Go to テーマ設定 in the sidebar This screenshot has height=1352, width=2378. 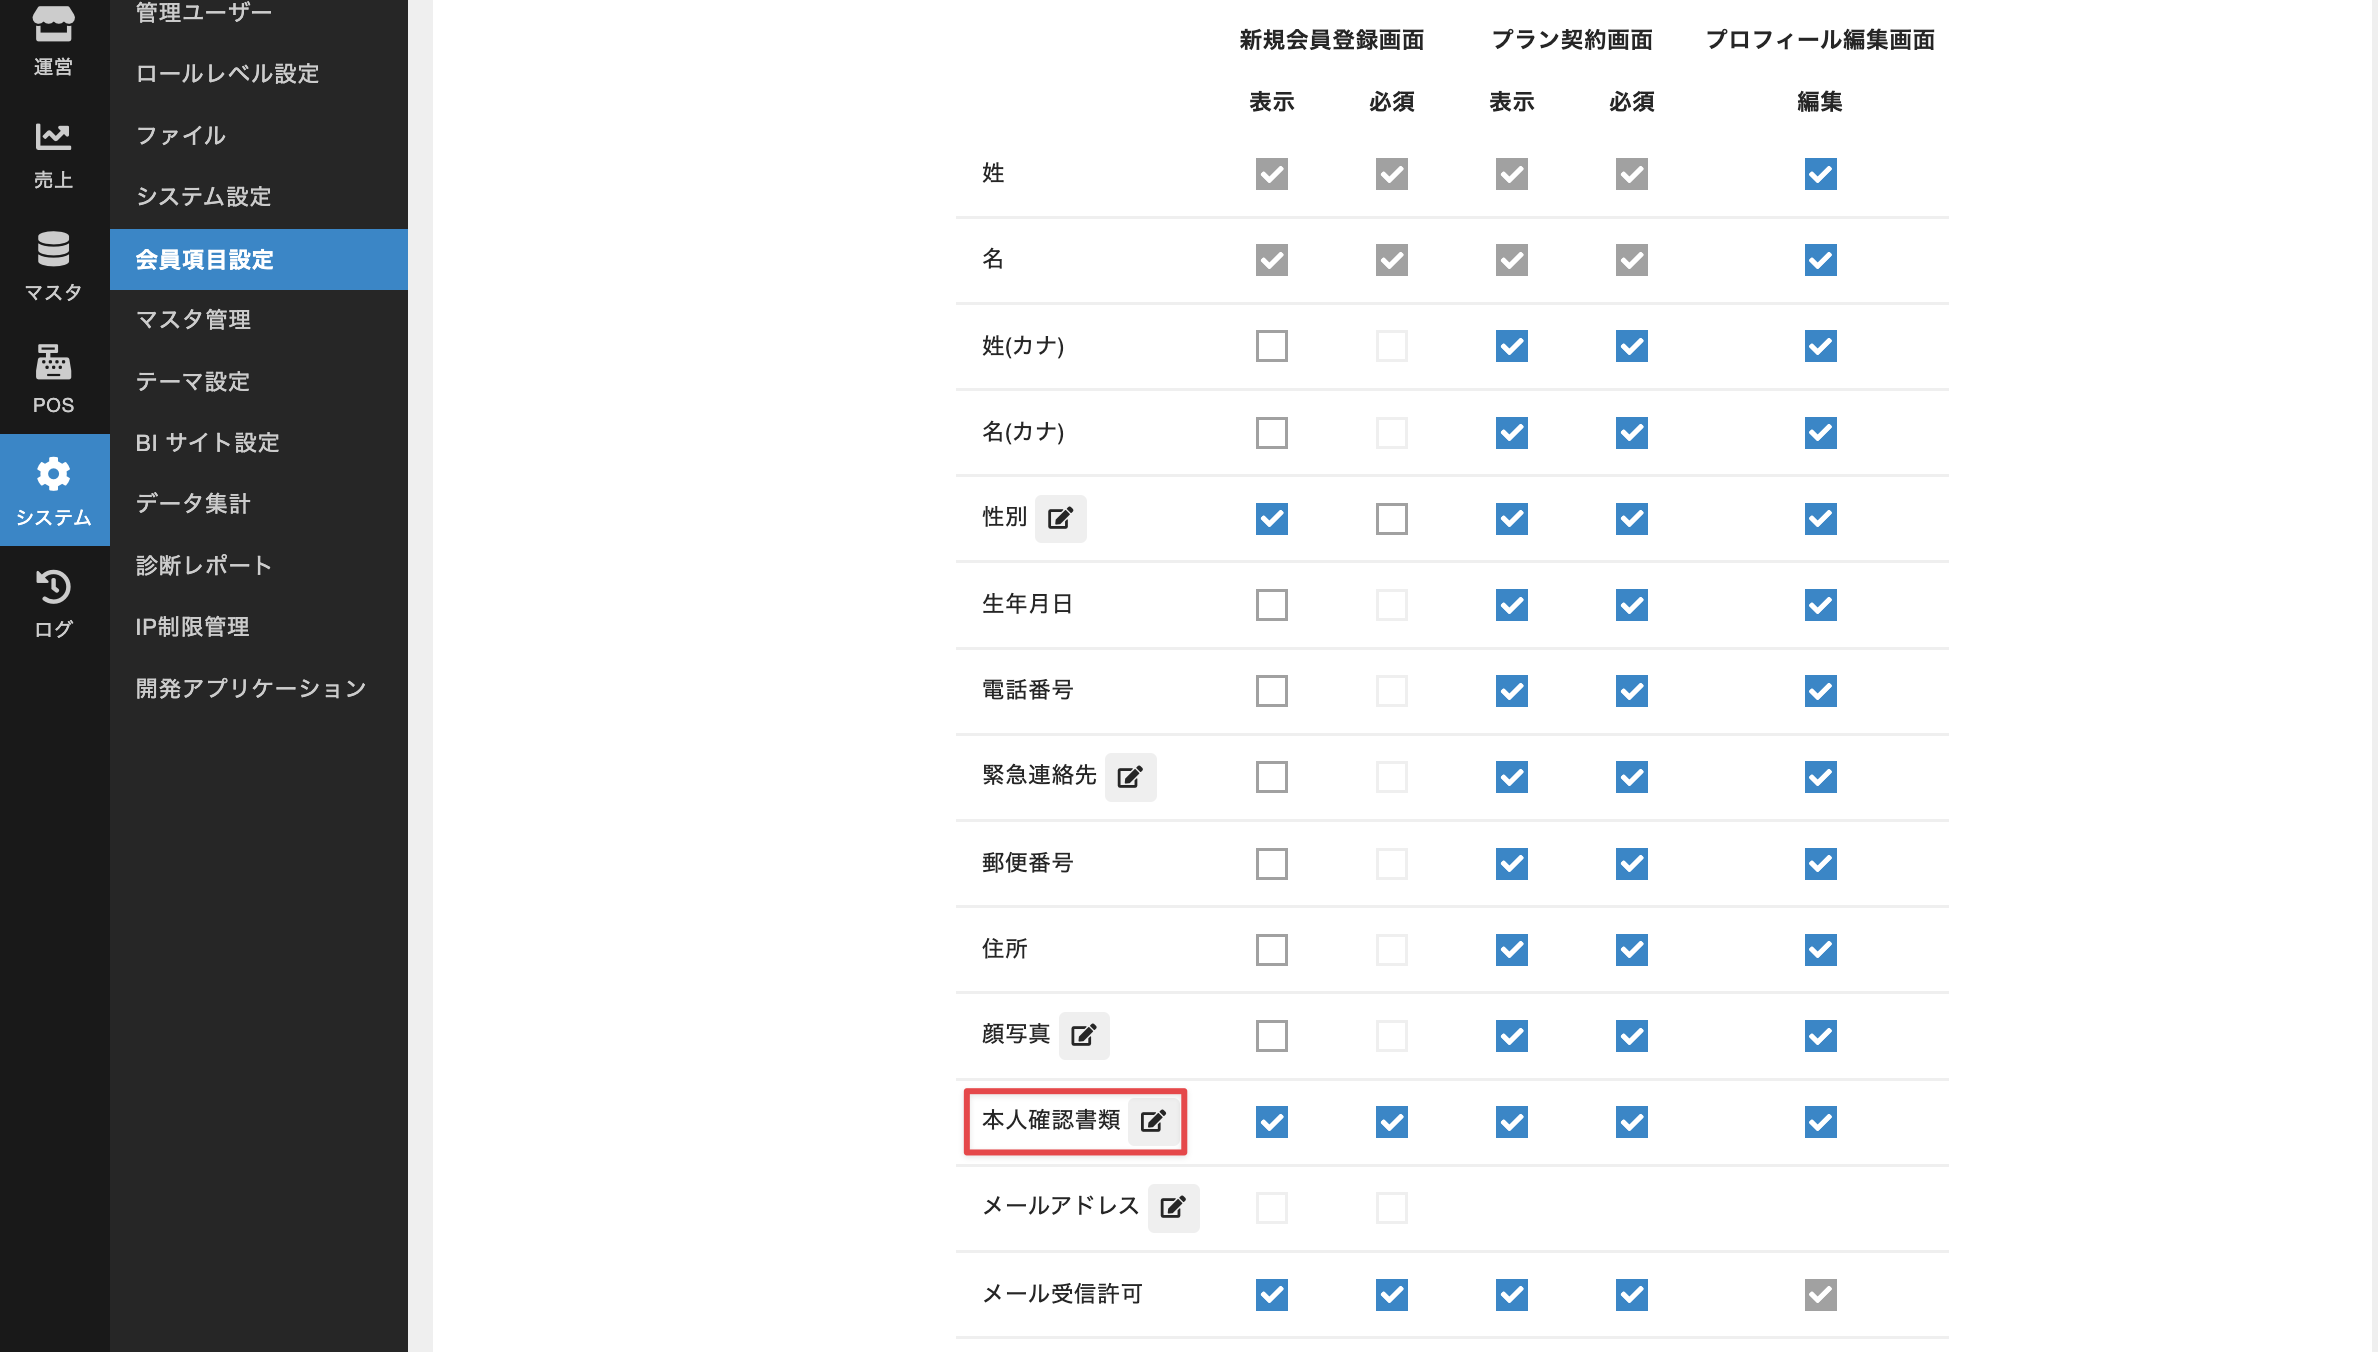[192, 381]
